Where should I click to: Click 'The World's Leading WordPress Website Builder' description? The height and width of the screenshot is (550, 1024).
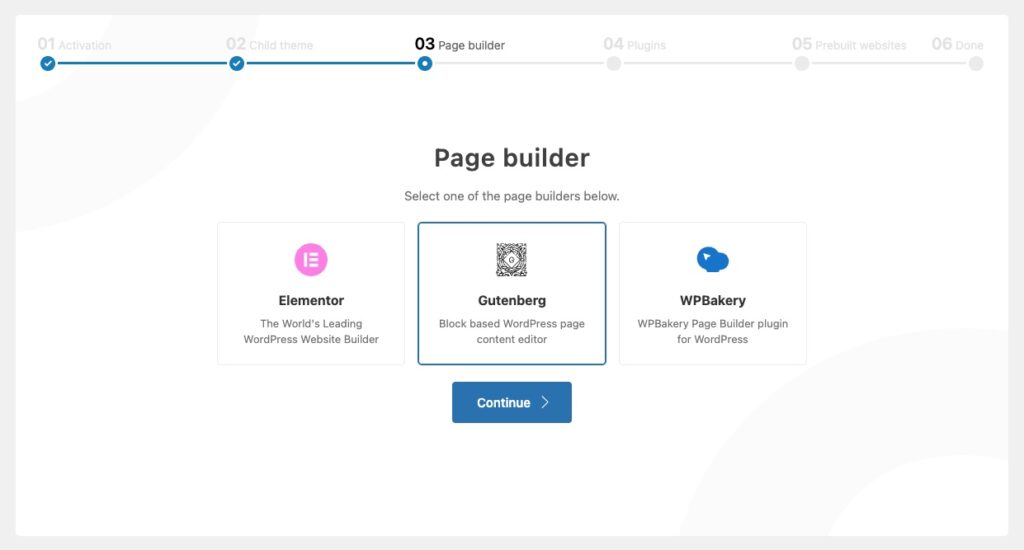click(x=311, y=331)
